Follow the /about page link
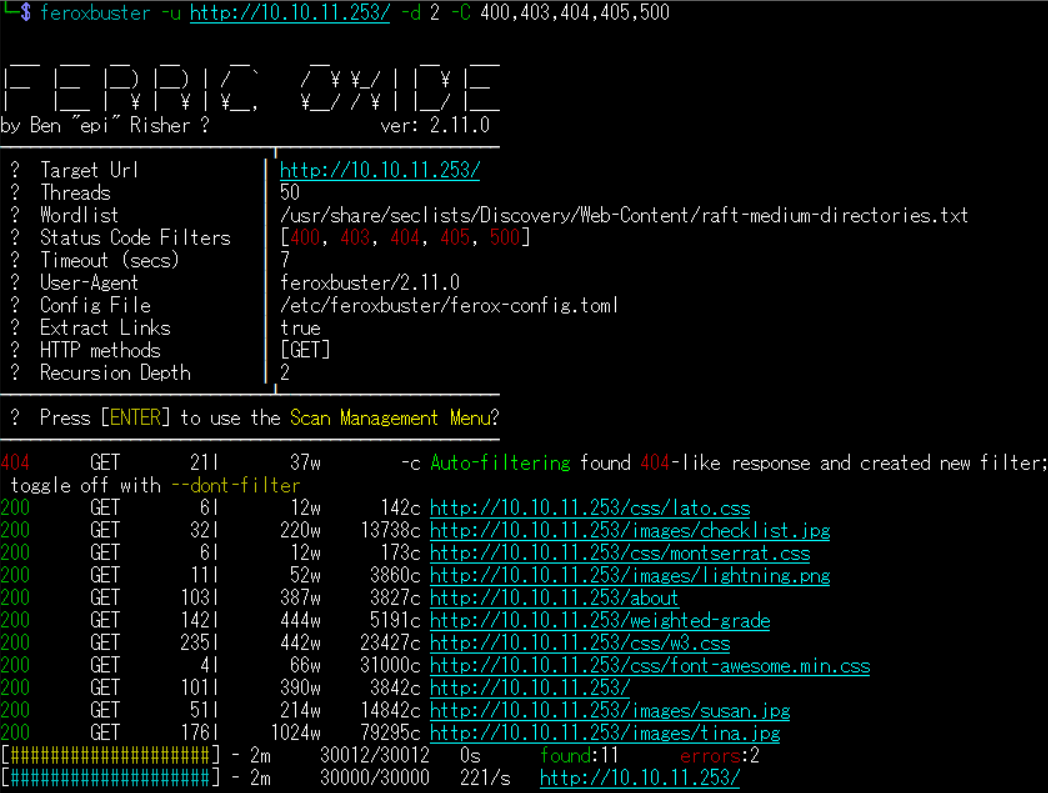 (554, 598)
